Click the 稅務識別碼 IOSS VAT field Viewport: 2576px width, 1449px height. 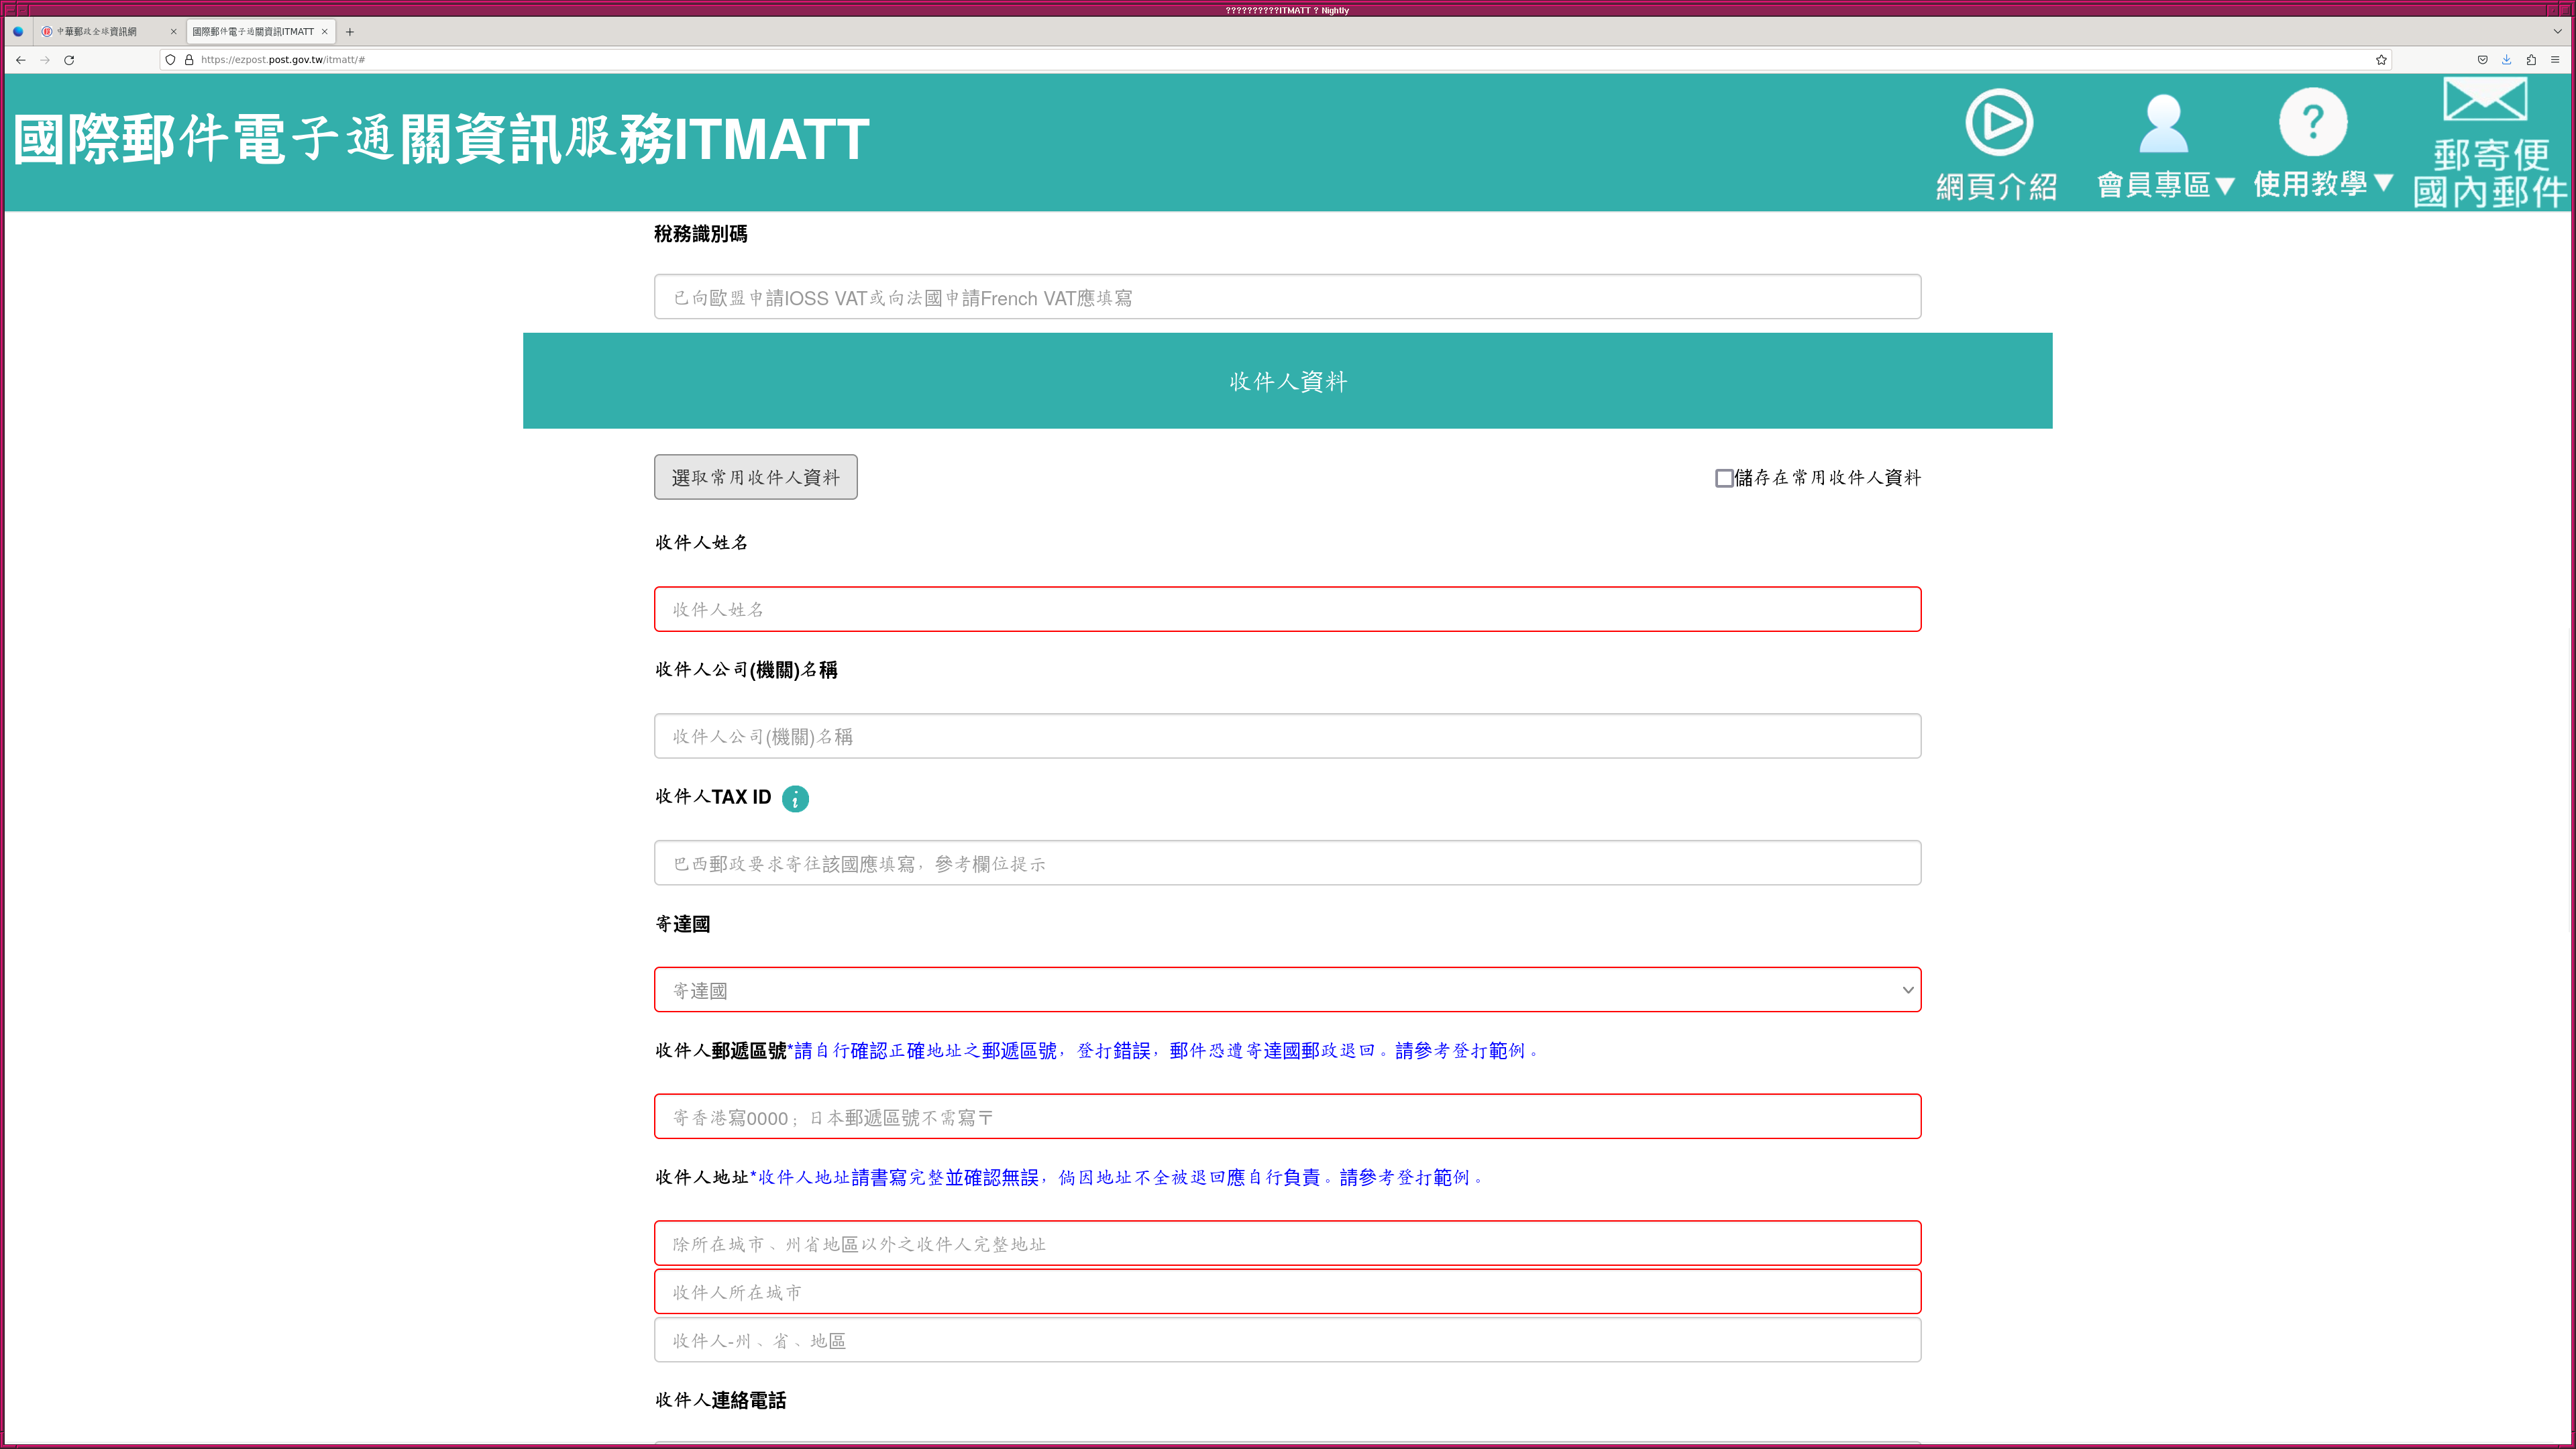point(1287,297)
